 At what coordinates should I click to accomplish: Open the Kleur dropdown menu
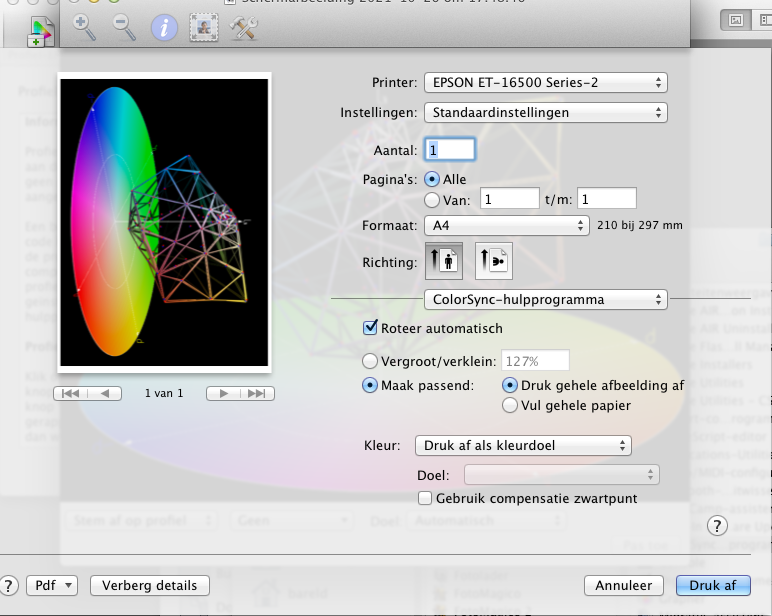point(524,445)
